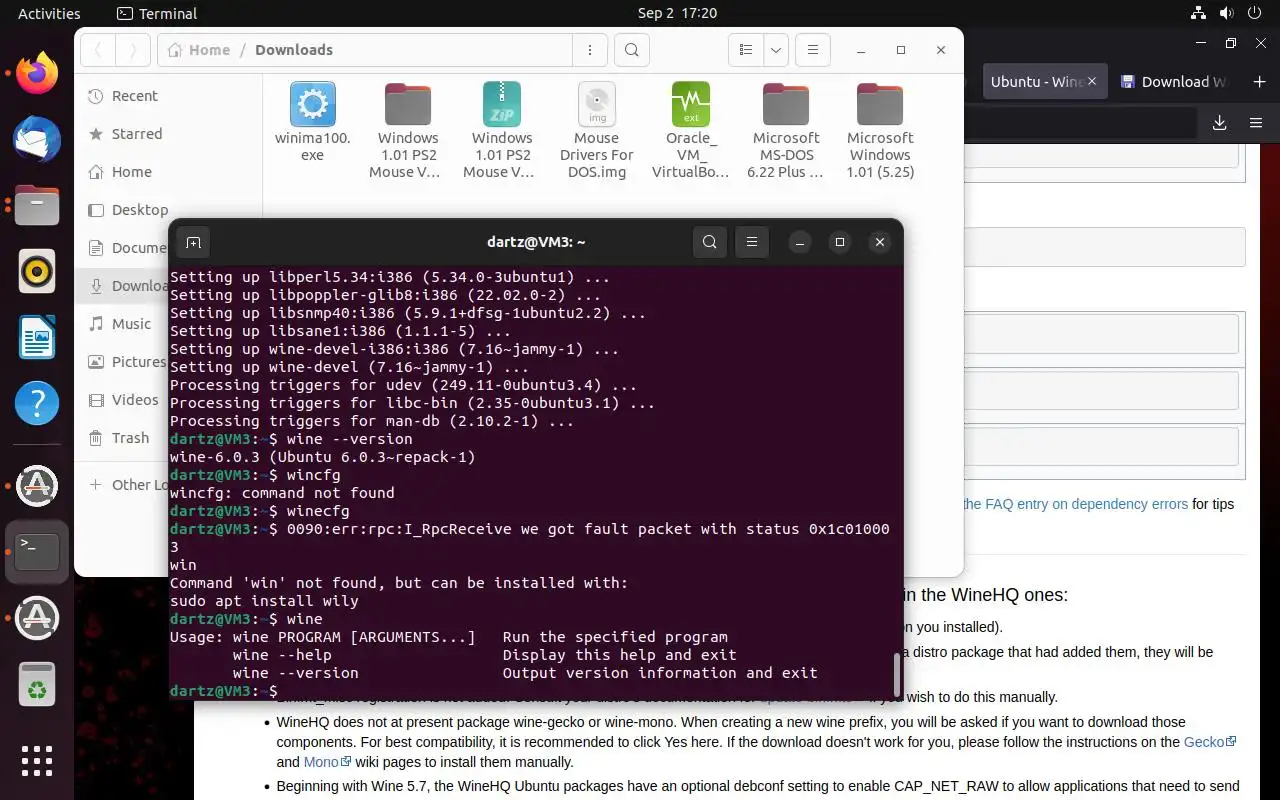
Task: Select Music in Files sidebar
Action: 122,324
